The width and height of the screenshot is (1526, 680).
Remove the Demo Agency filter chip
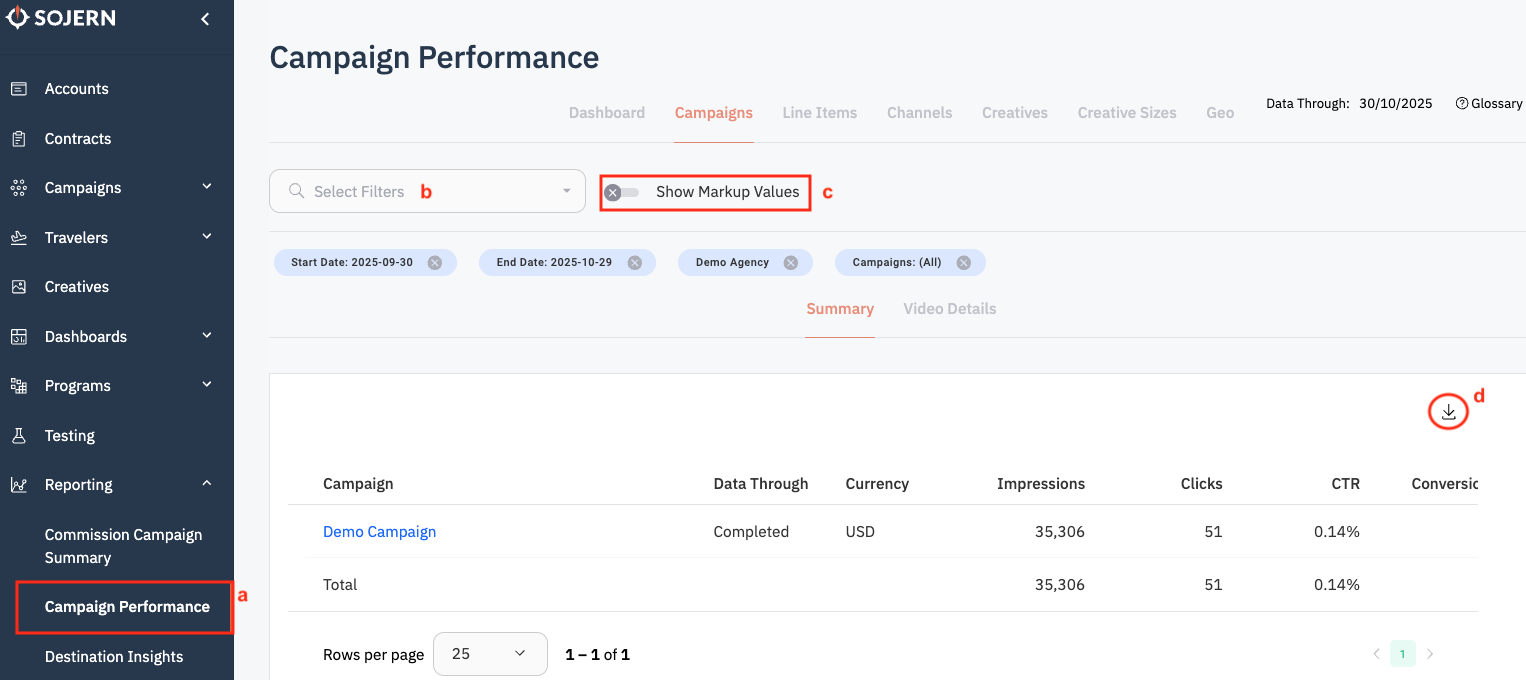click(x=790, y=263)
